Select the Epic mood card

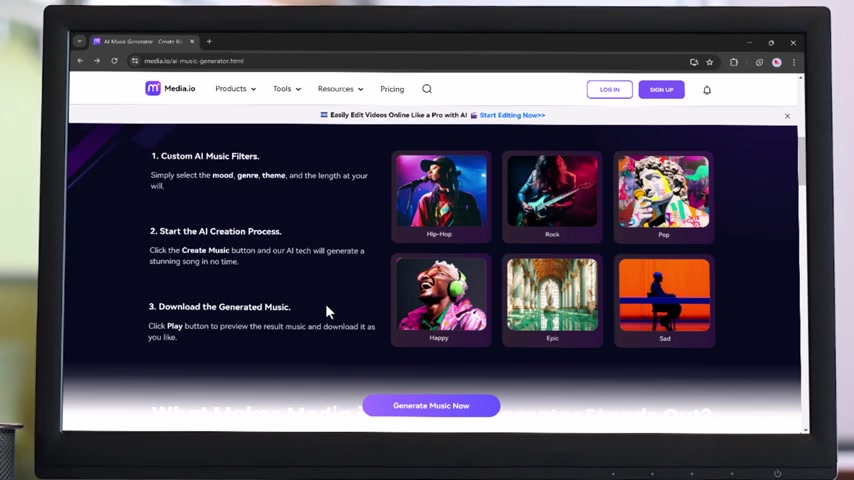(552, 300)
